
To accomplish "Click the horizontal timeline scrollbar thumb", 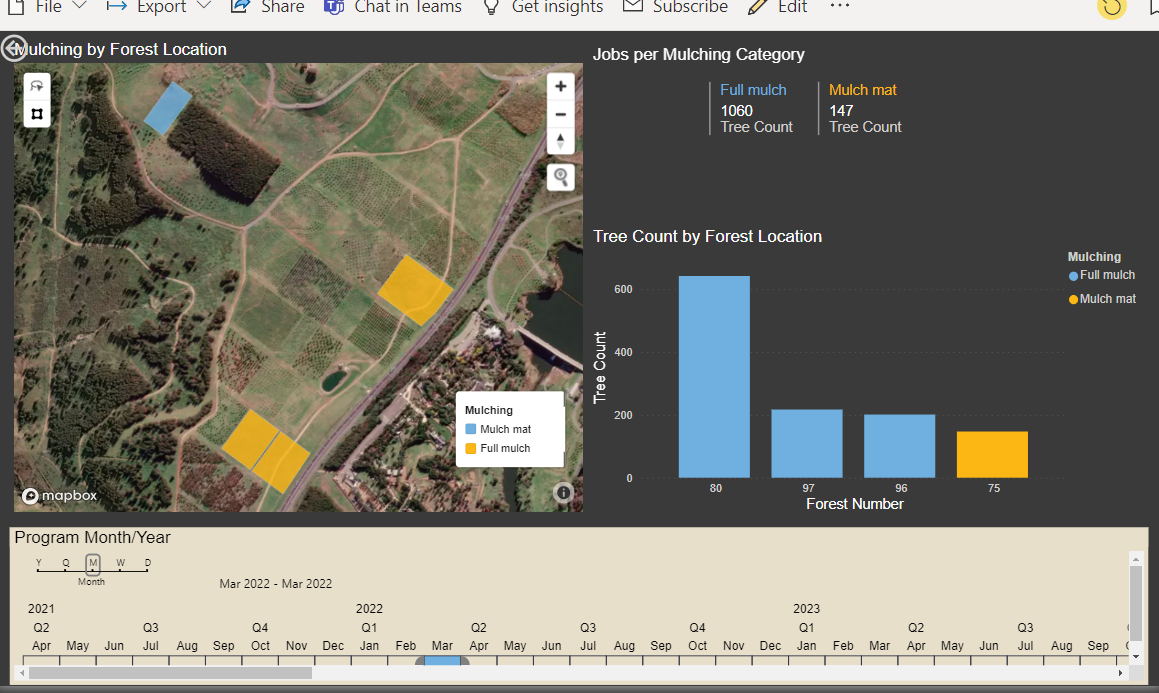I will point(170,673).
